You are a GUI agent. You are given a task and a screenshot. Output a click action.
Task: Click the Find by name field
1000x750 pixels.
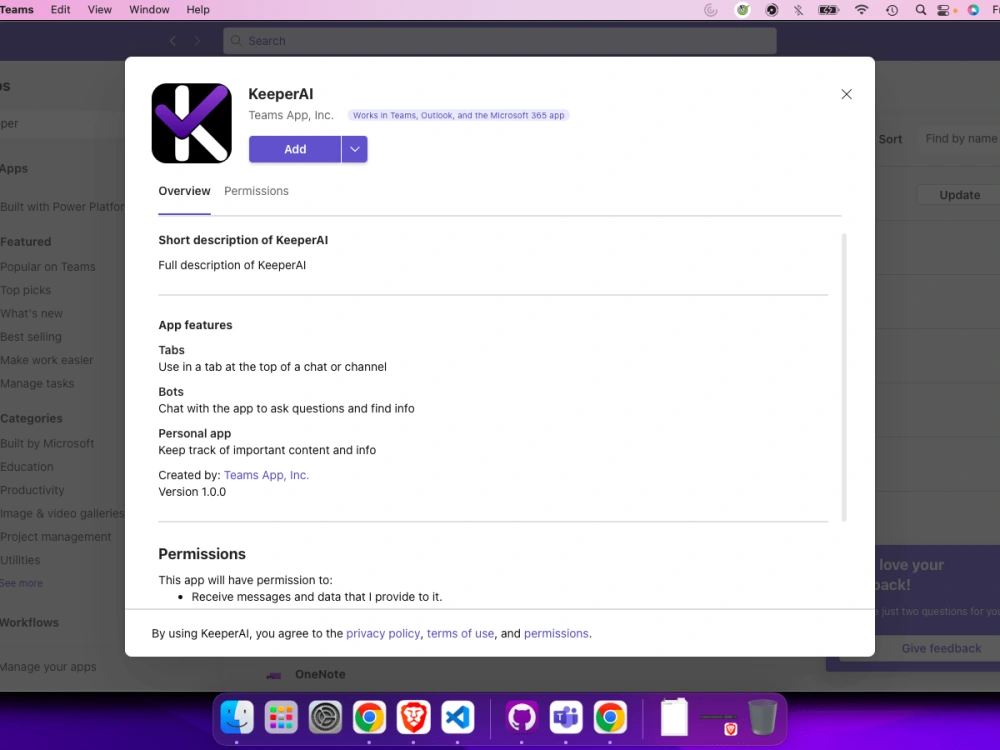(x=959, y=138)
